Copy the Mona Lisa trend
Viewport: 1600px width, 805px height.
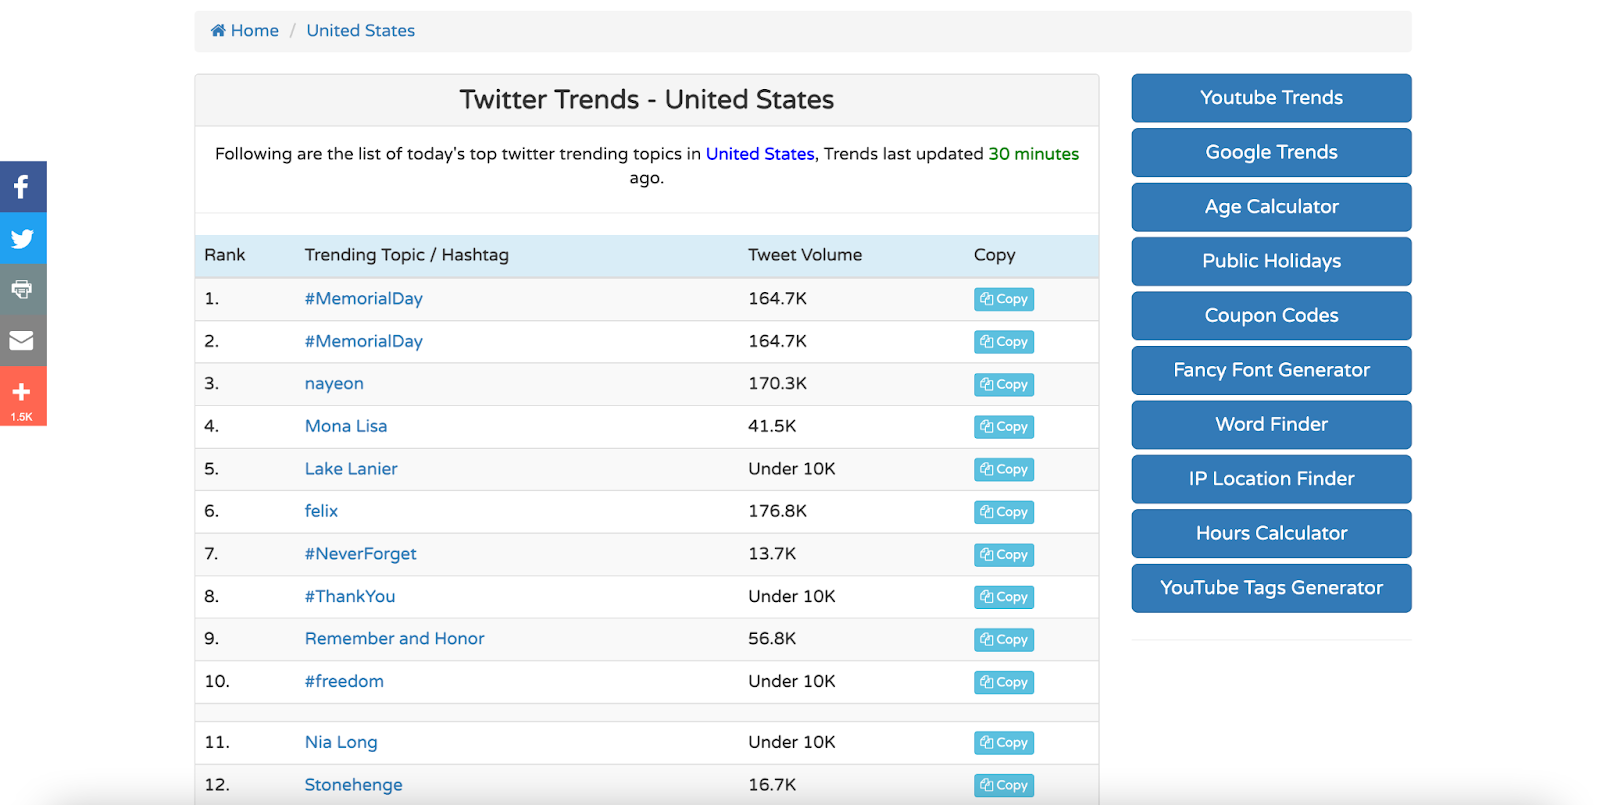(1004, 427)
